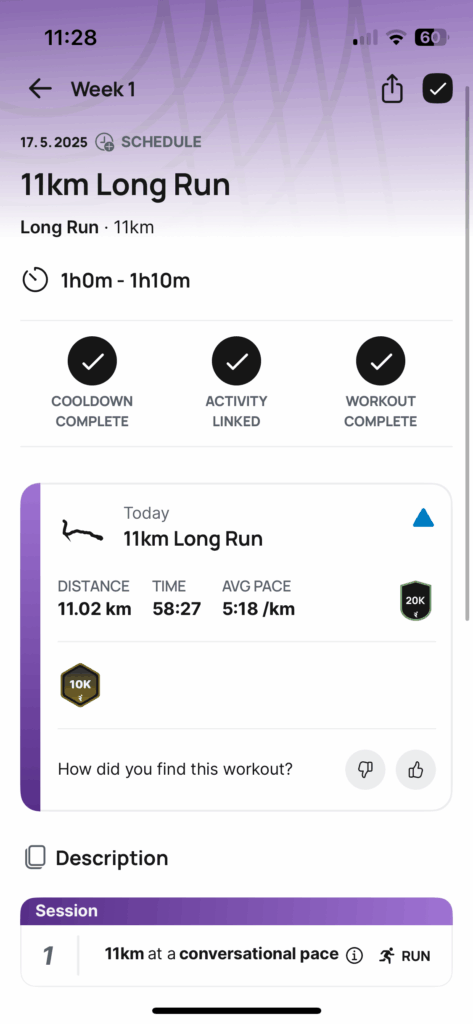Open the route map thumbnail
Image resolution: width=473 pixels, height=1024 pixels.
pyautogui.click(x=83, y=532)
